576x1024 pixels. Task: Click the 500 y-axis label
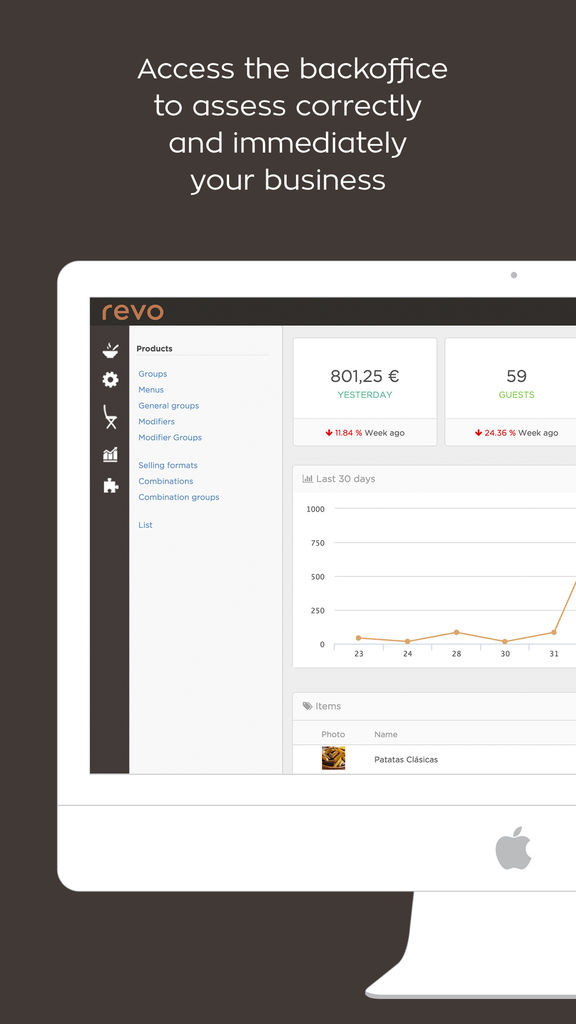click(317, 577)
